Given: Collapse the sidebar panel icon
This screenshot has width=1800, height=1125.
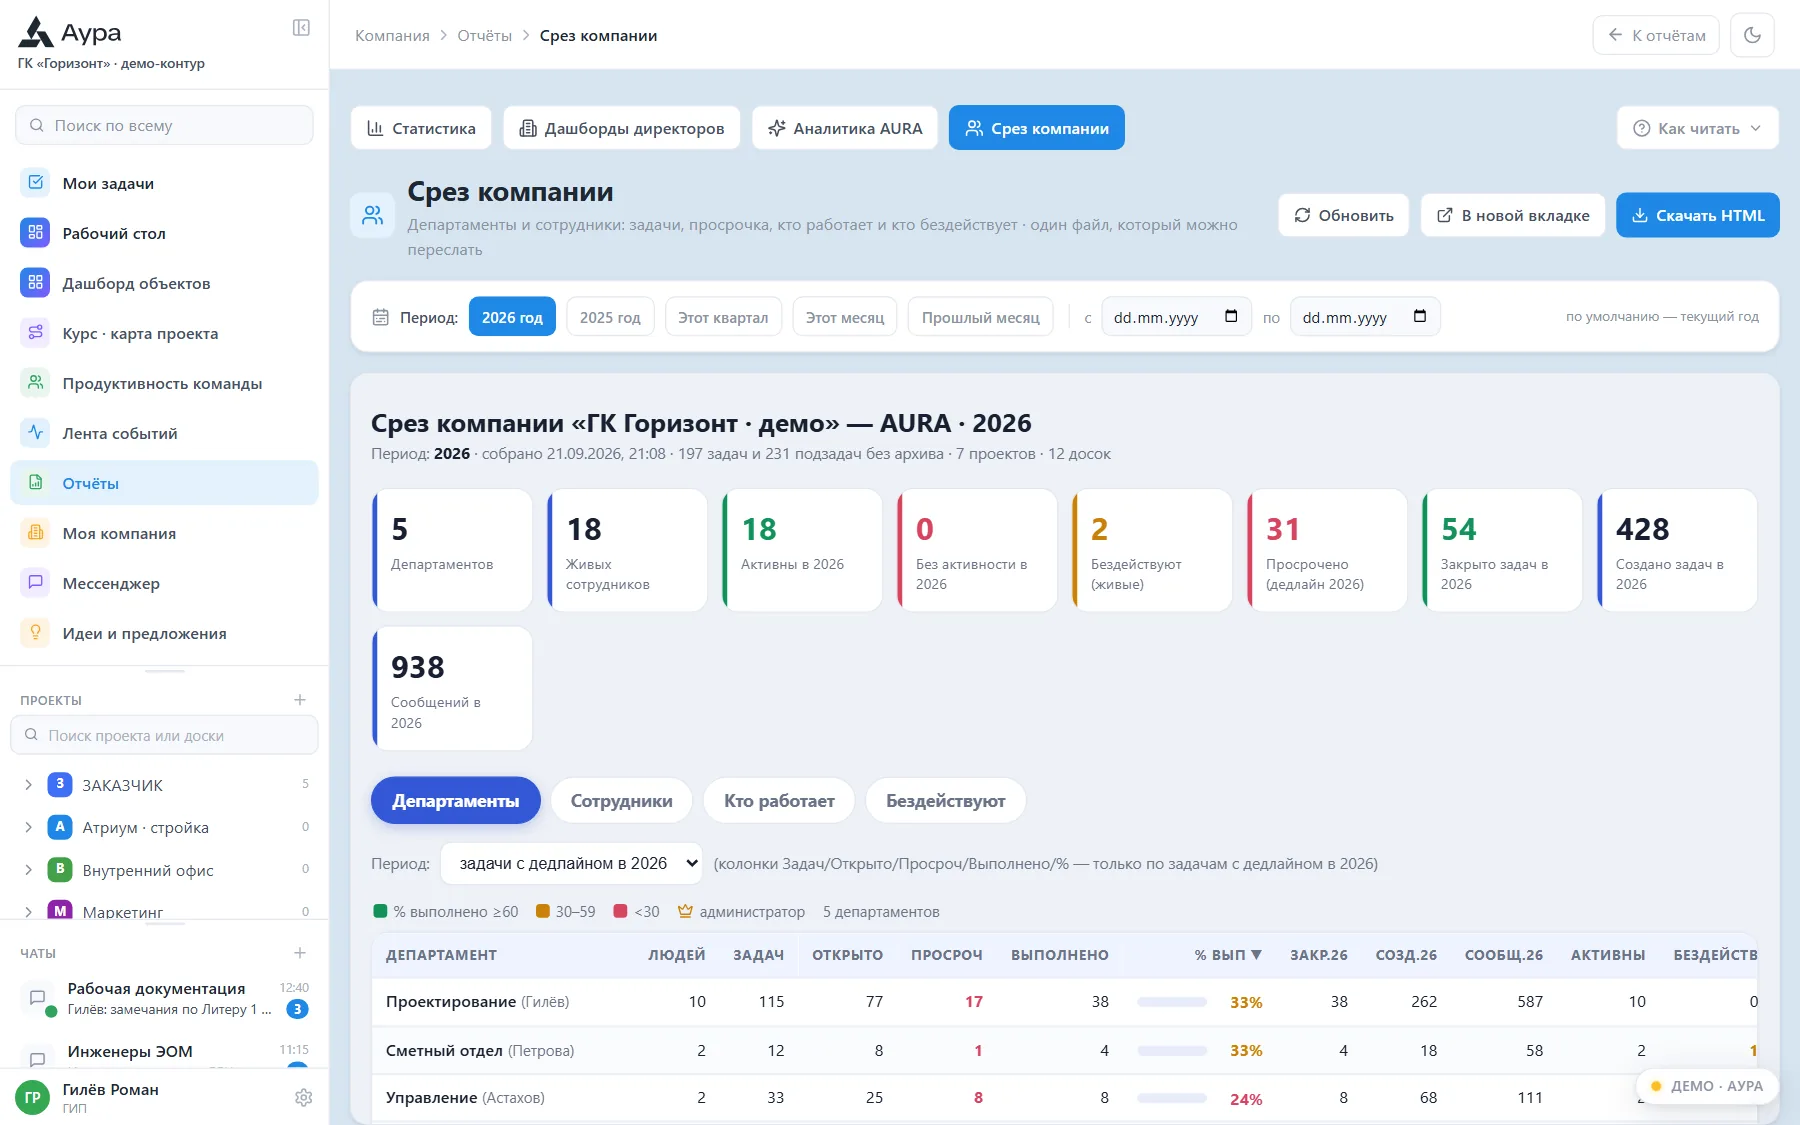Looking at the screenshot, I should (301, 28).
